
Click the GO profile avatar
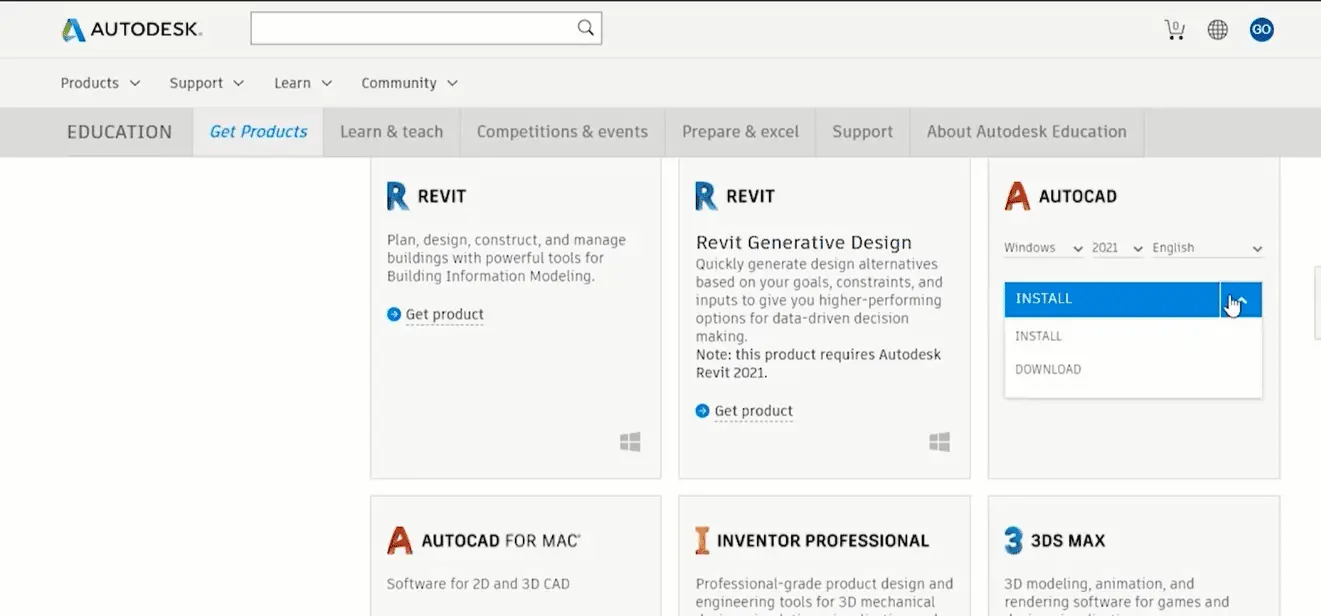click(1261, 29)
